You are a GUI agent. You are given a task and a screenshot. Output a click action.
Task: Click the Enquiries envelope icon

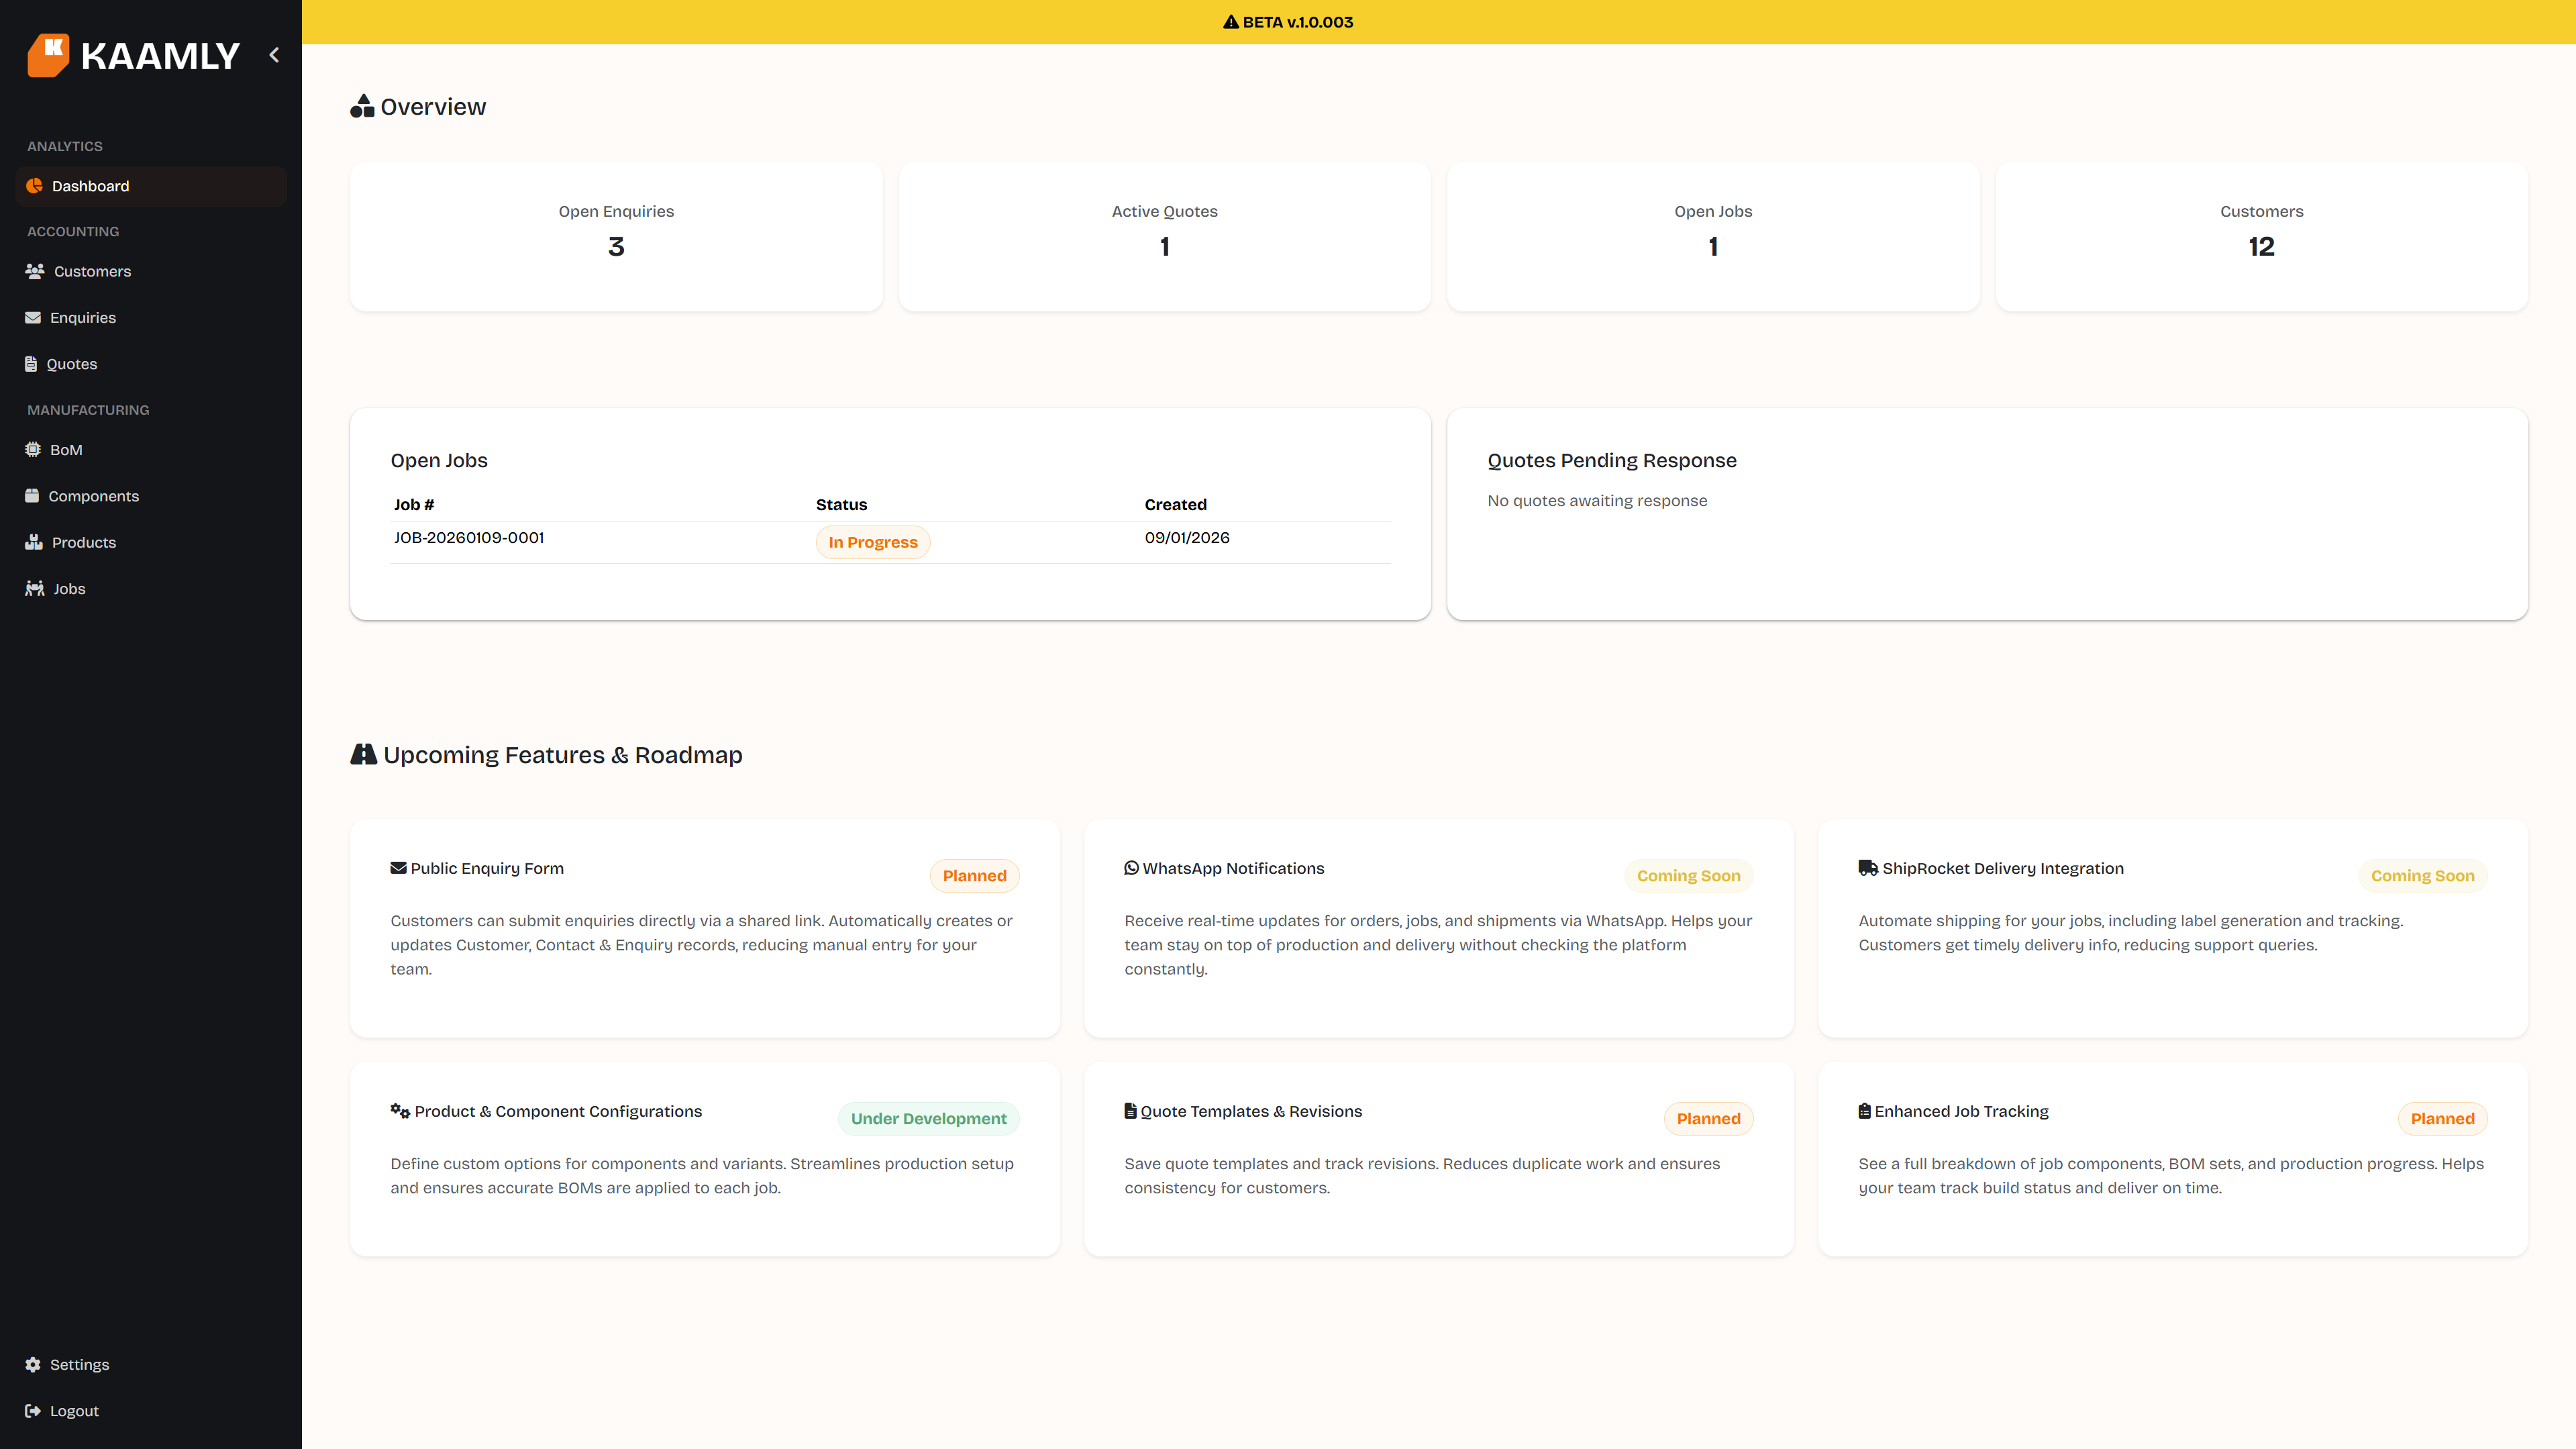(32, 317)
